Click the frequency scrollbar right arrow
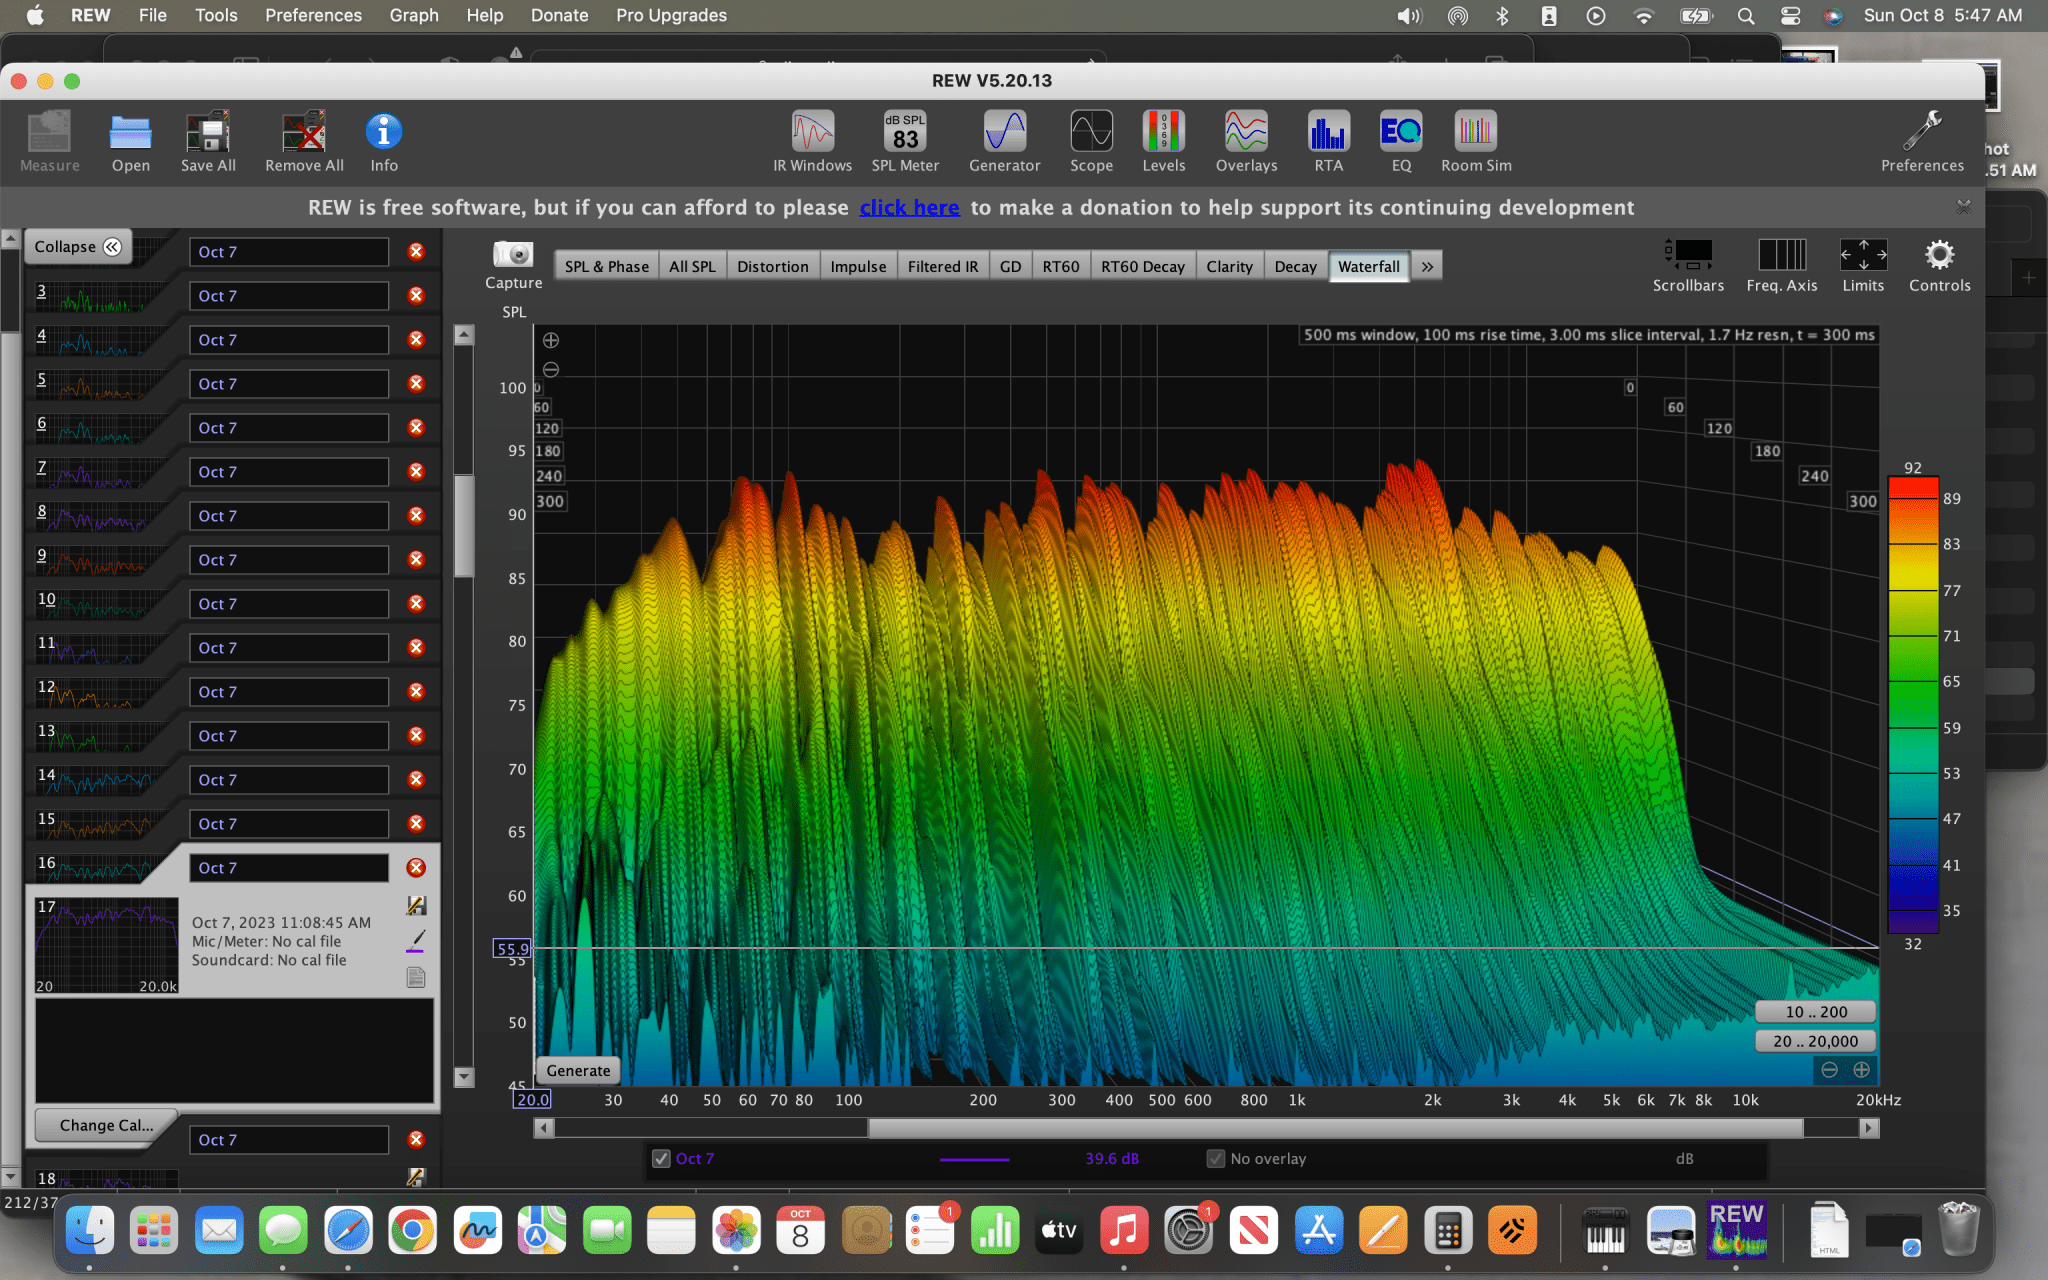This screenshot has height=1280, width=2048. coord(1869,1128)
